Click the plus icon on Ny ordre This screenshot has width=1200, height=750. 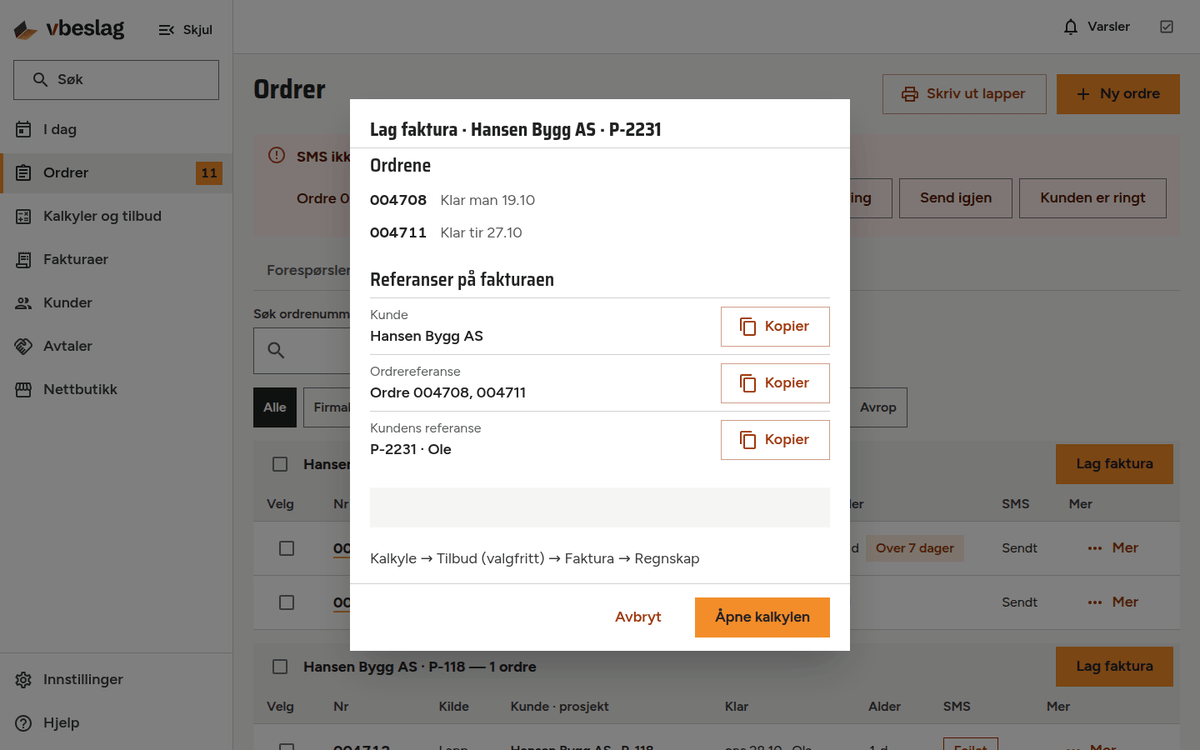pos(1083,94)
